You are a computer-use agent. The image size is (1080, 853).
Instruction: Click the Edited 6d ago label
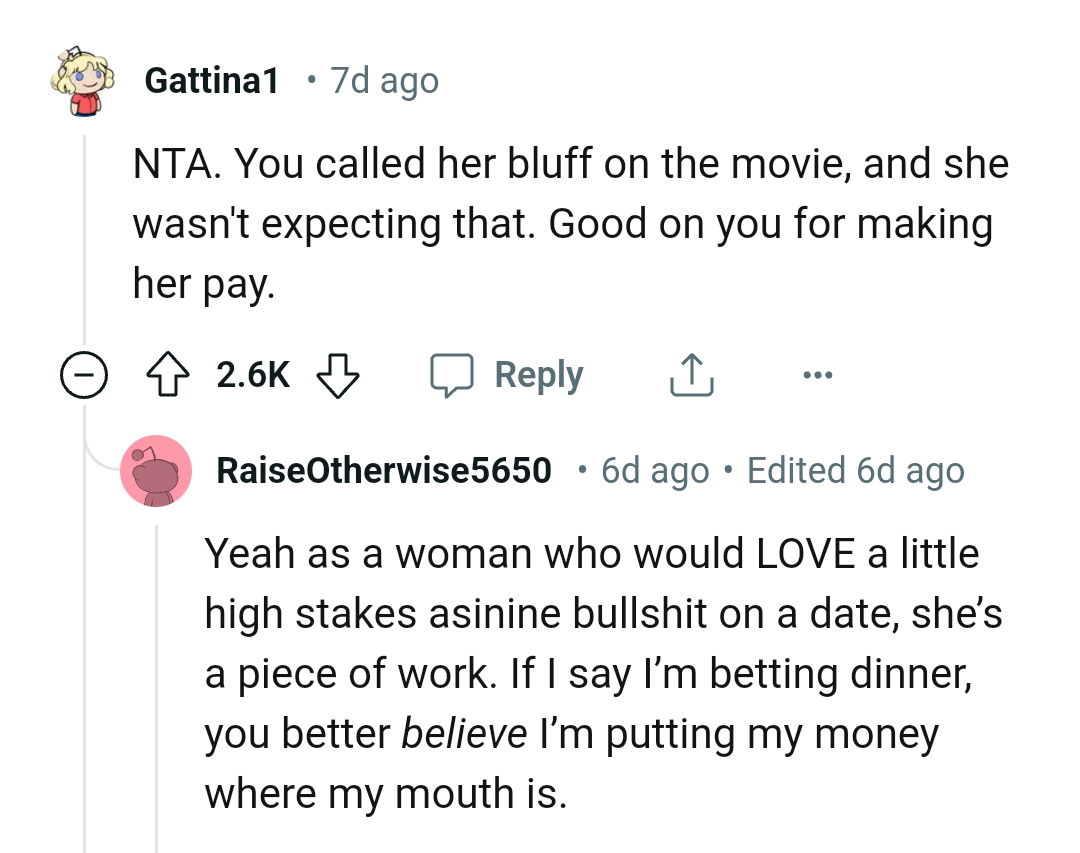(855, 470)
